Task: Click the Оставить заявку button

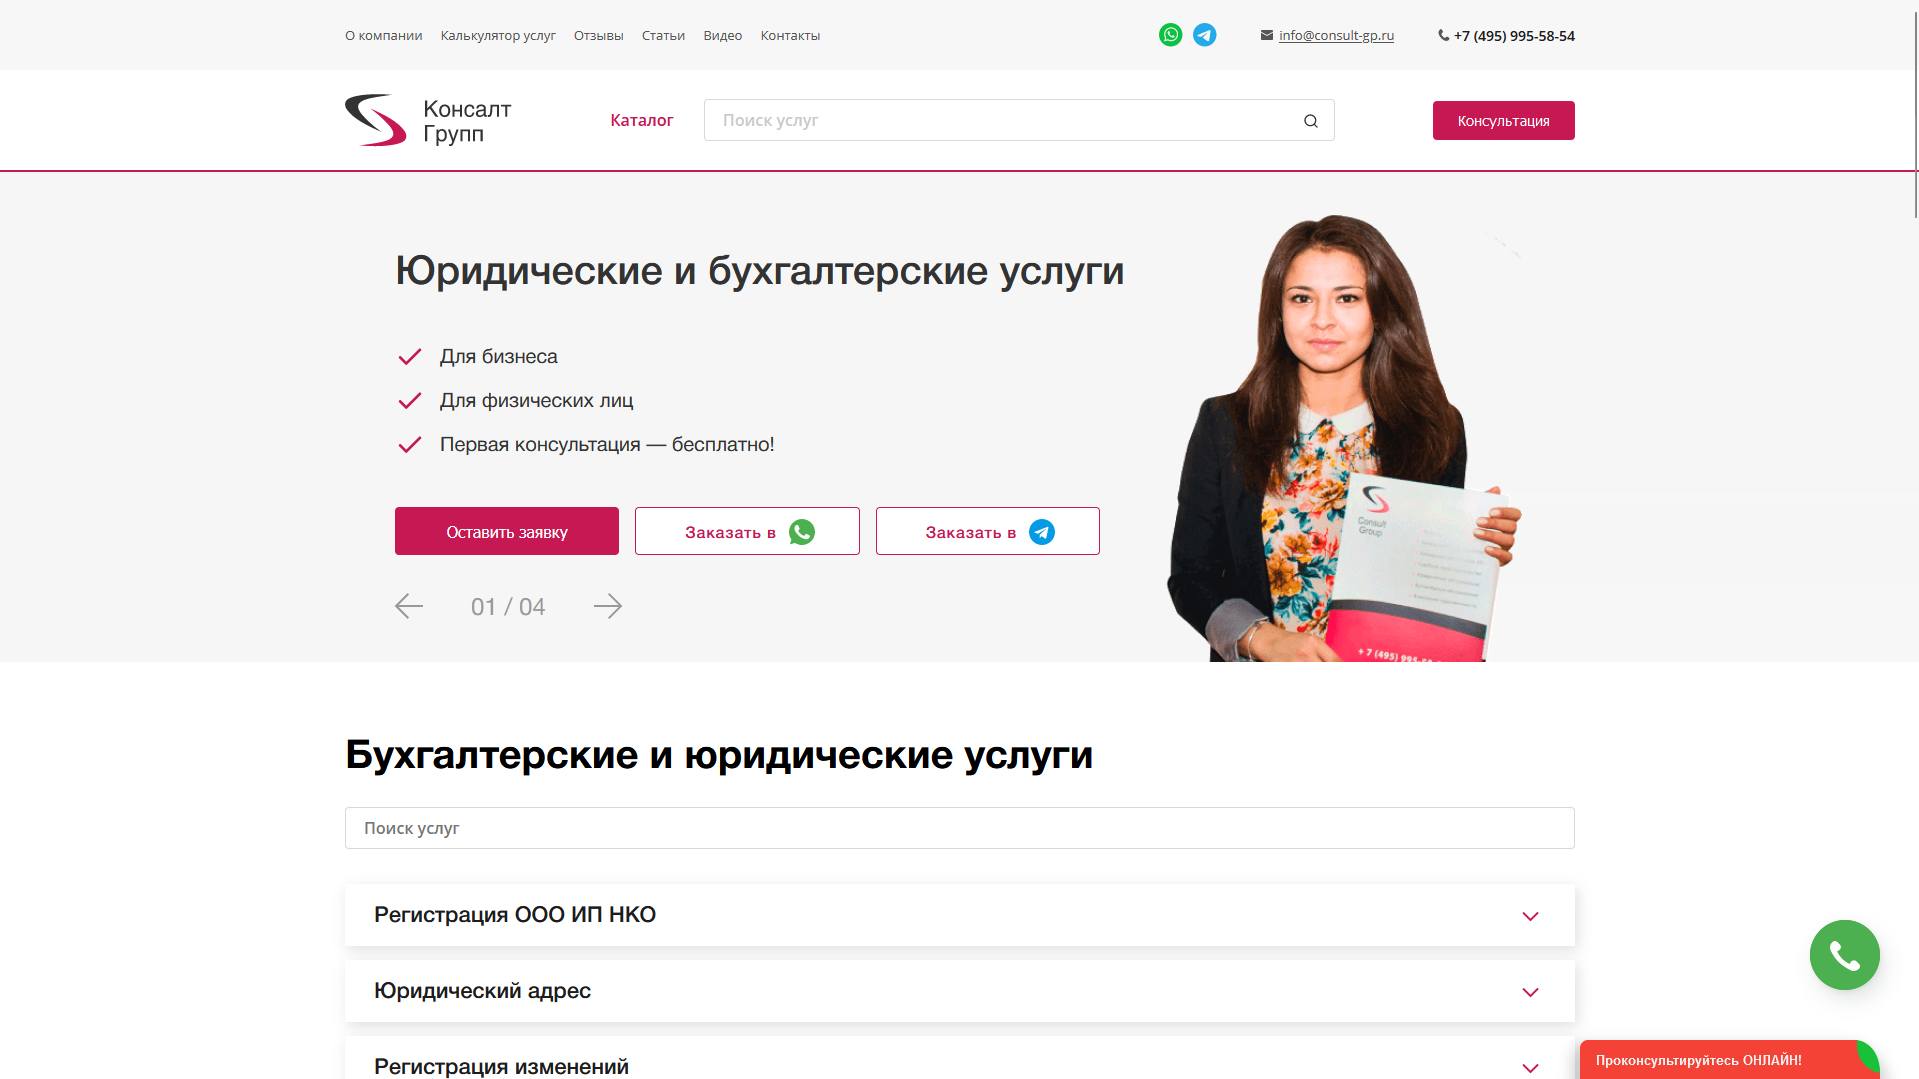Action: tap(506, 531)
